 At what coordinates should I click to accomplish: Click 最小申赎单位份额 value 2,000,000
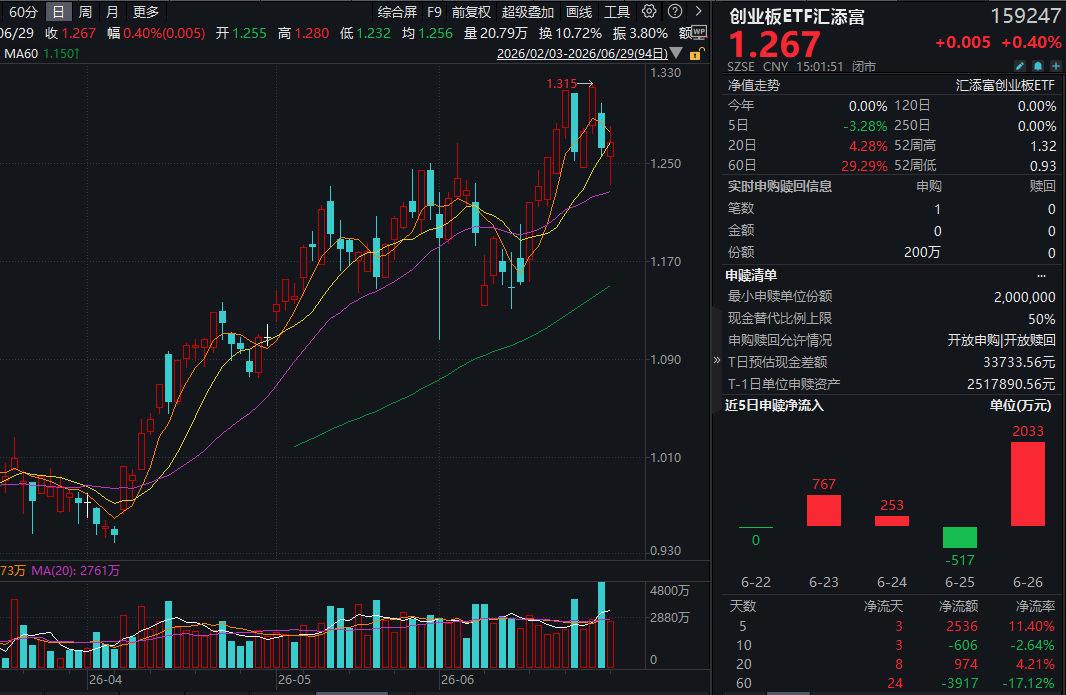1025,297
